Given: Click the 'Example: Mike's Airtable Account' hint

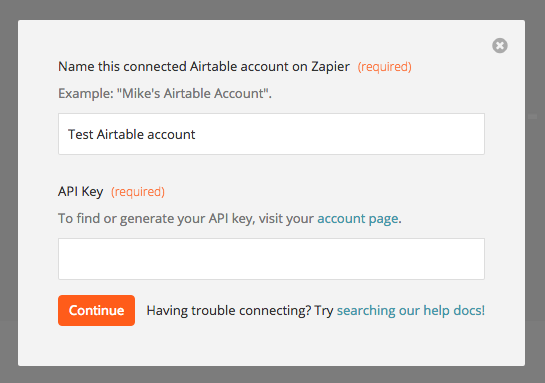Looking at the screenshot, I should click(165, 93).
